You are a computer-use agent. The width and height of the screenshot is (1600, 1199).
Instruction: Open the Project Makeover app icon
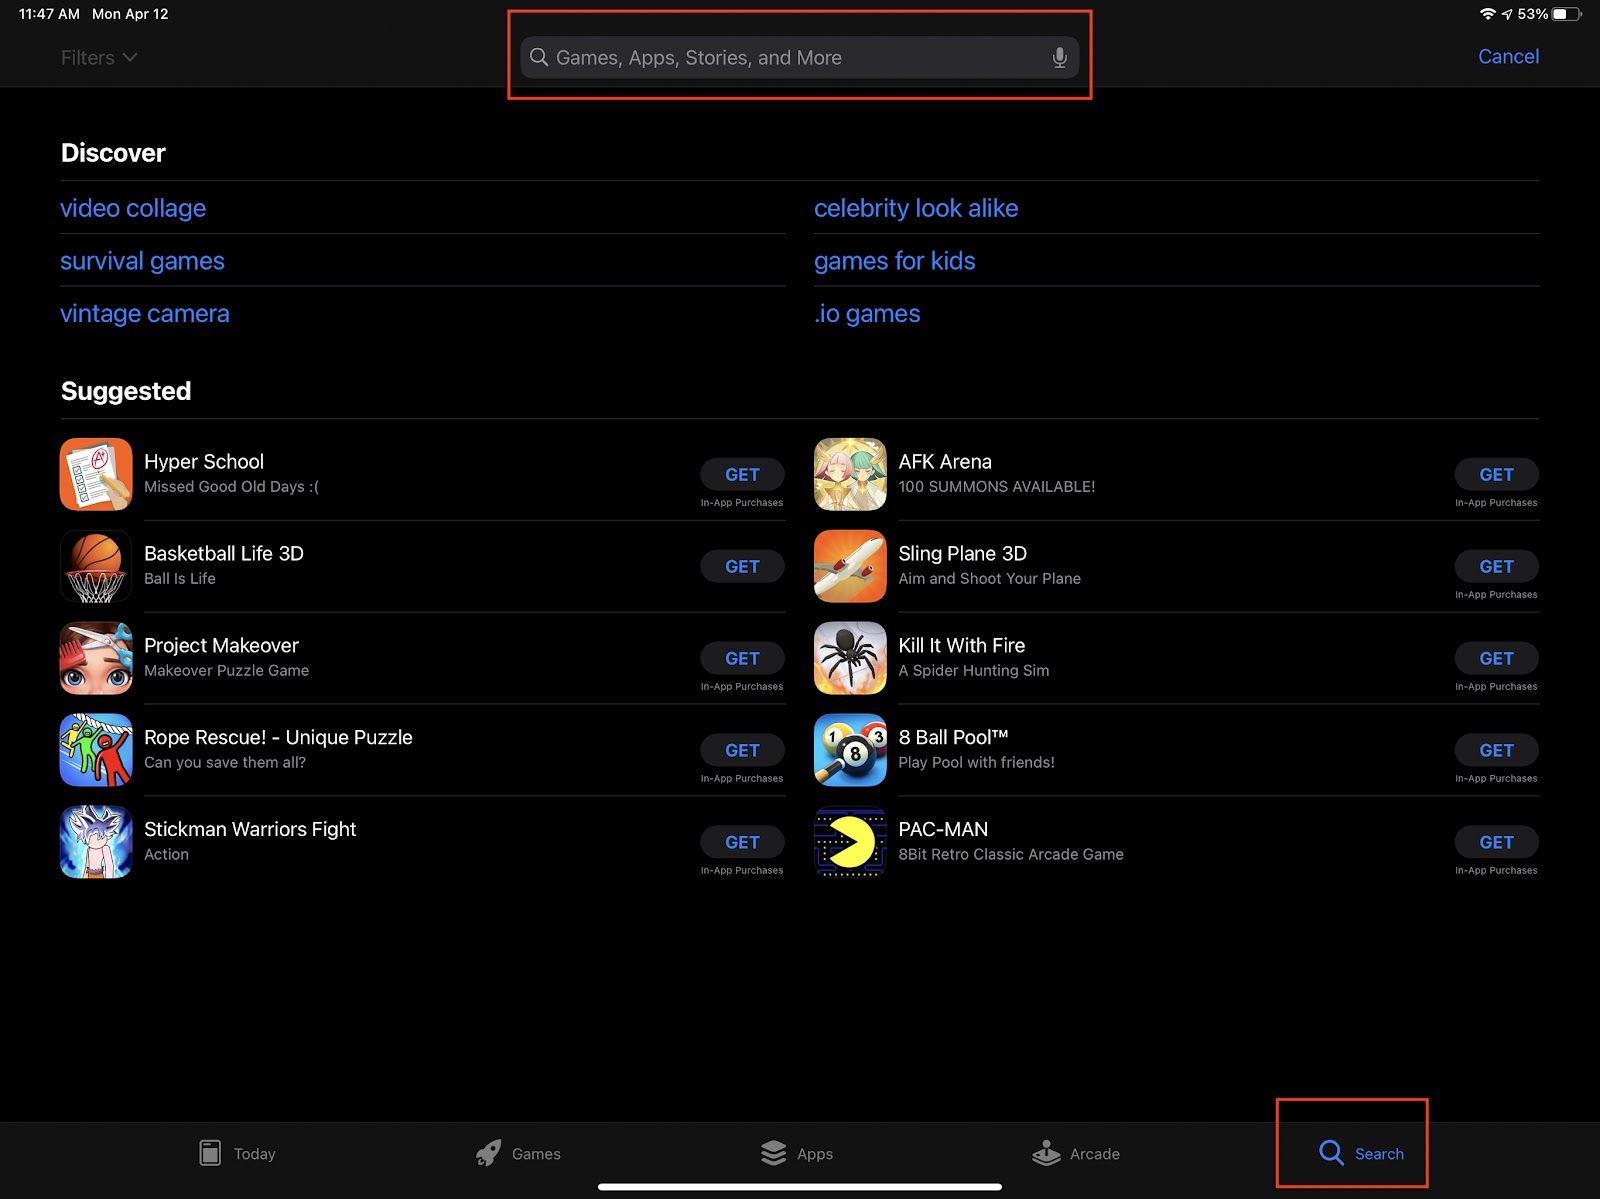pyautogui.click(x=96, y=658)
